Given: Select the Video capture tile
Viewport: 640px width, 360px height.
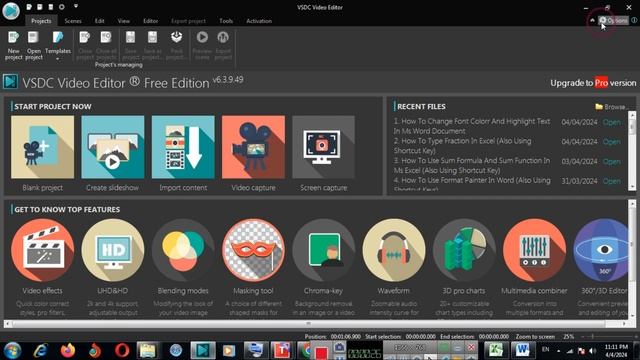Looking at the screenshot, I should 253,147.
